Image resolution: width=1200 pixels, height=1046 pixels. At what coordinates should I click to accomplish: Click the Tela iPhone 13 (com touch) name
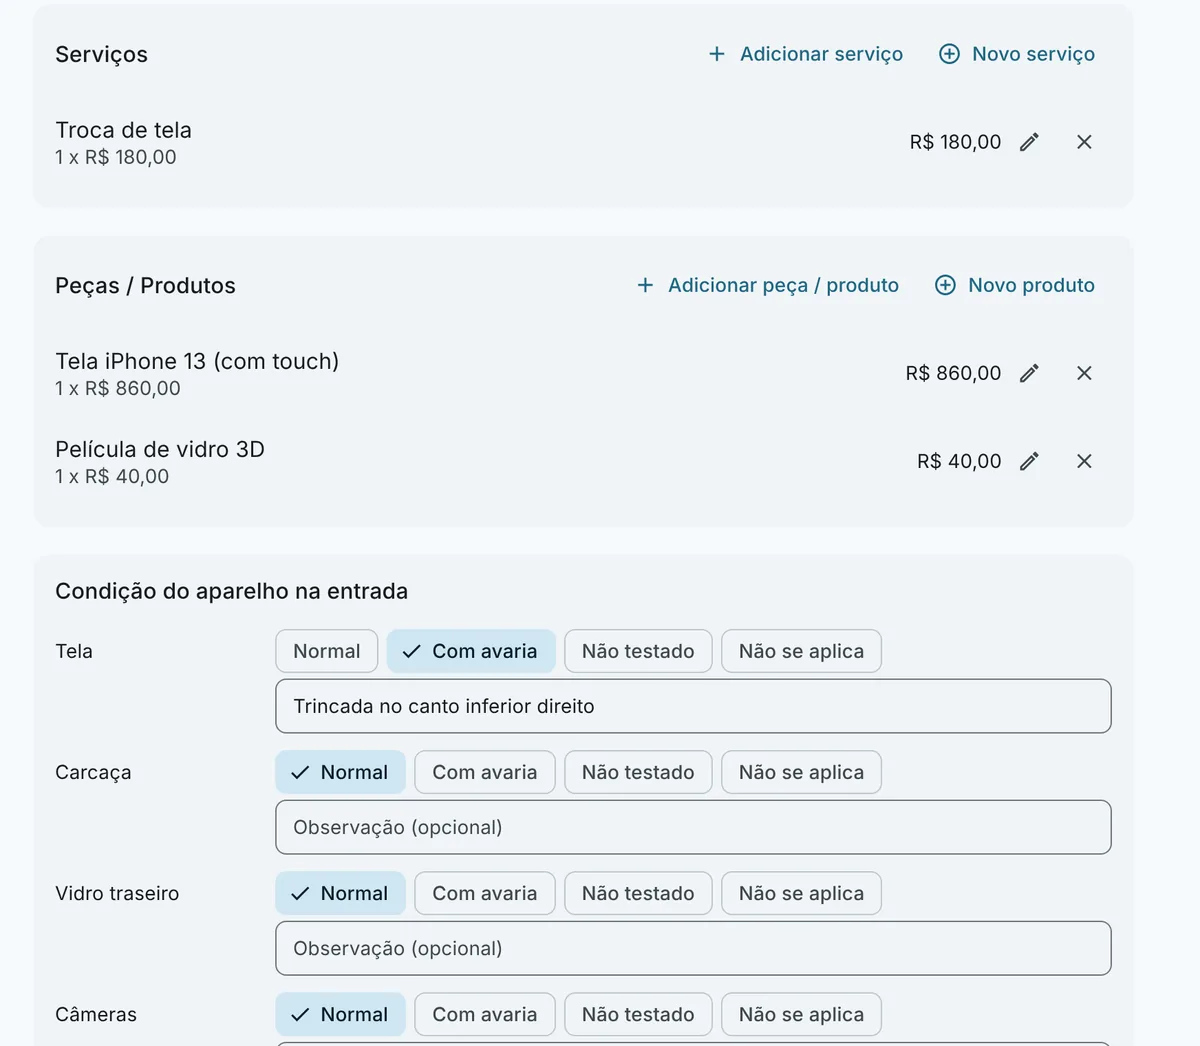coord(197,361)
